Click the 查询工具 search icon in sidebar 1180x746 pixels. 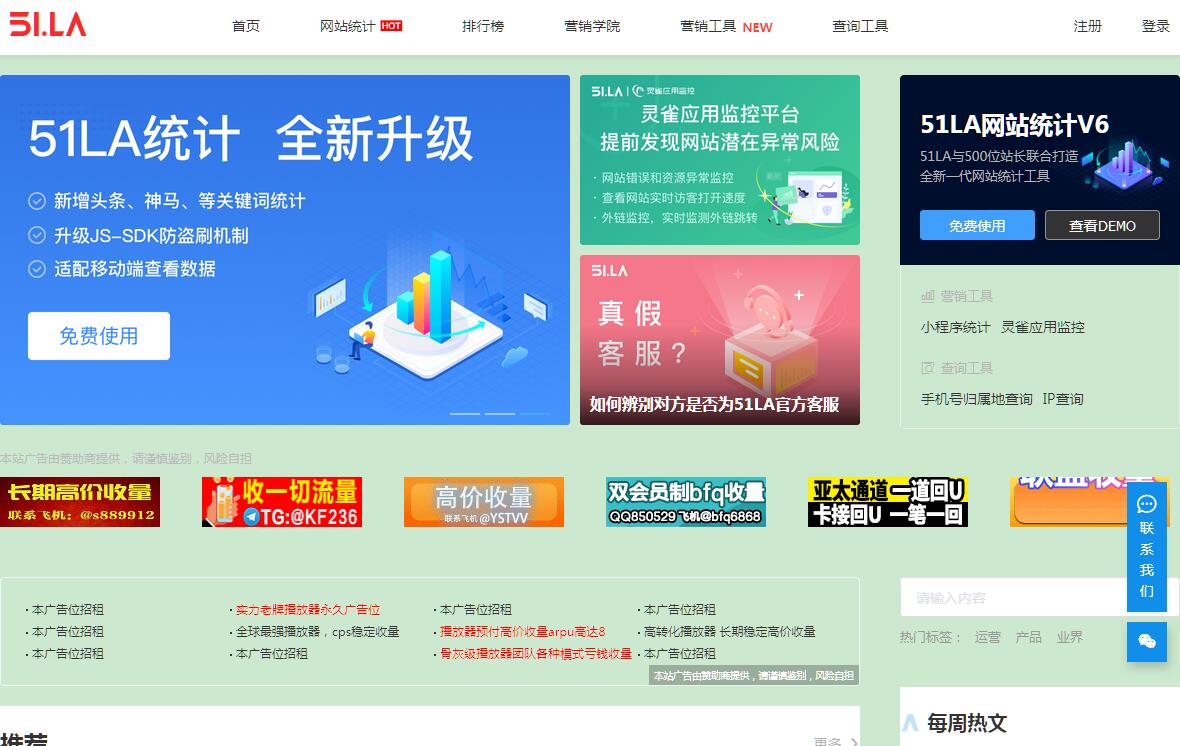(927, 368)
